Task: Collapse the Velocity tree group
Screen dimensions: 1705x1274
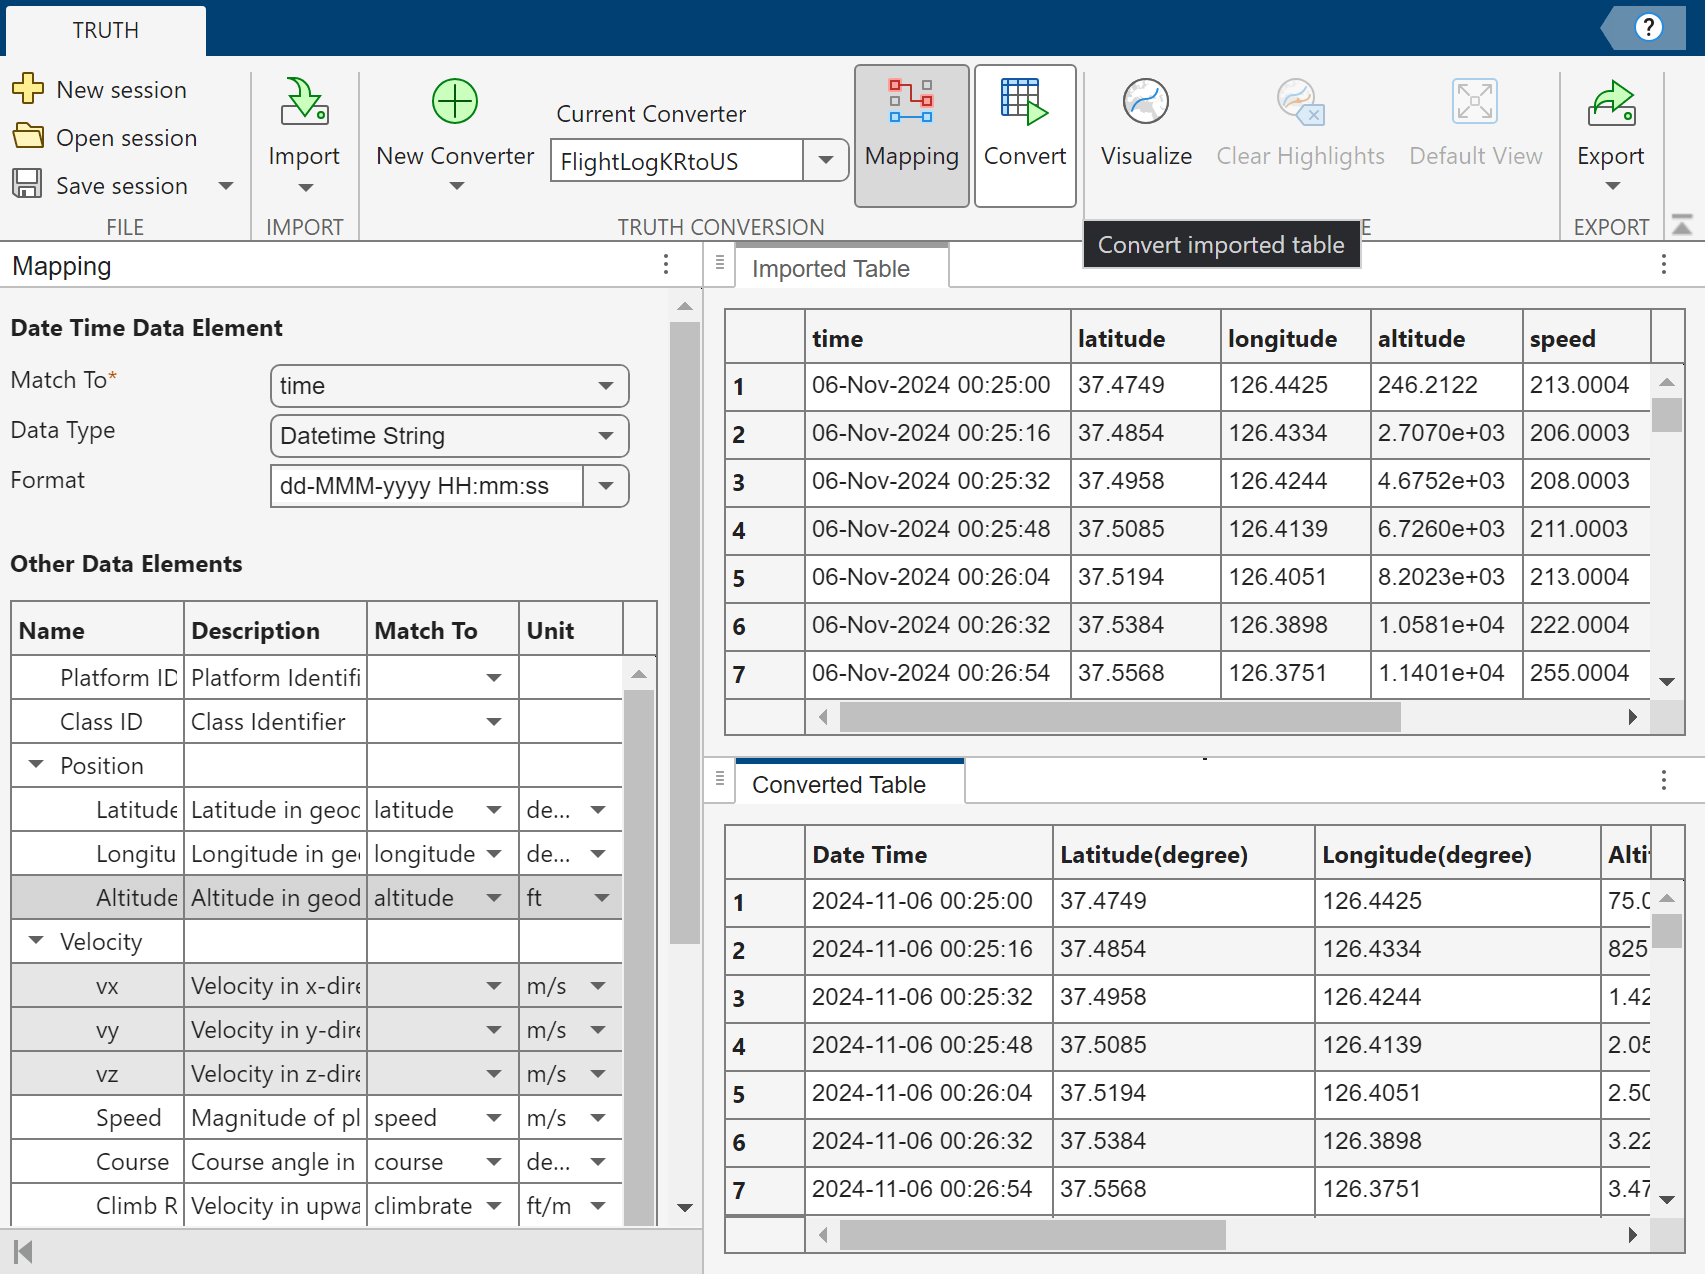Action: [x=37, y=941]
